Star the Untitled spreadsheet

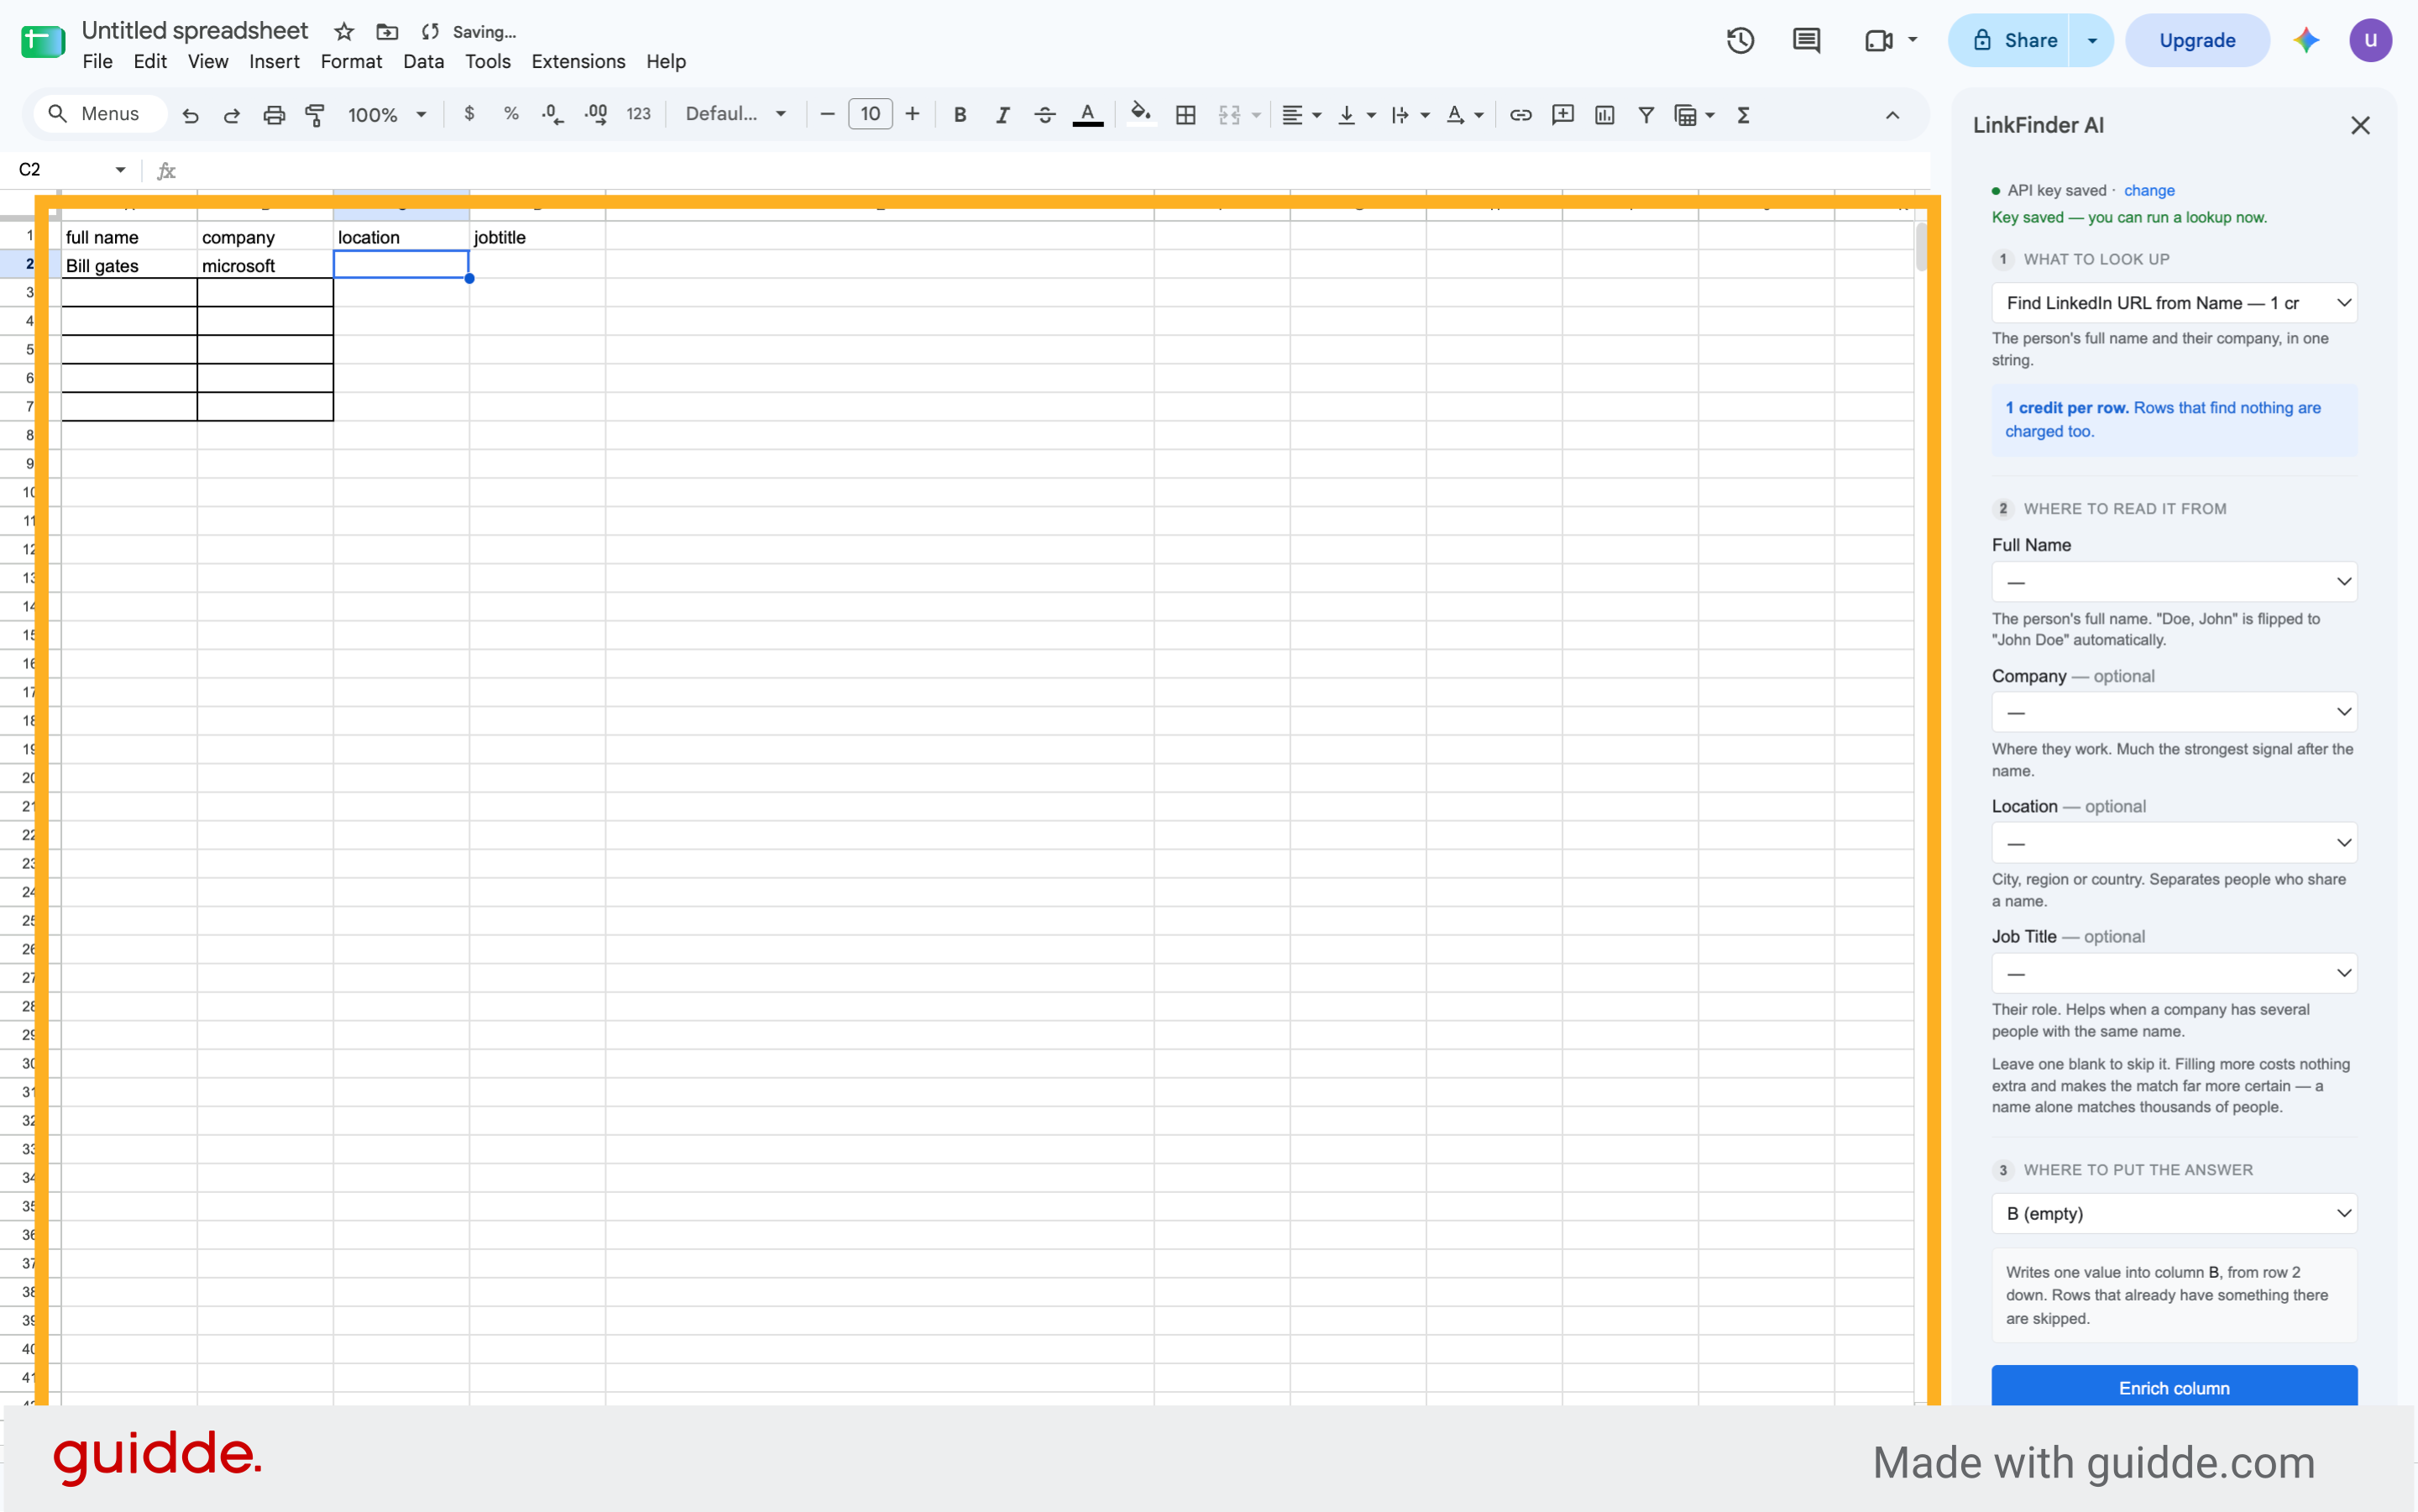[x=344, y=32]
